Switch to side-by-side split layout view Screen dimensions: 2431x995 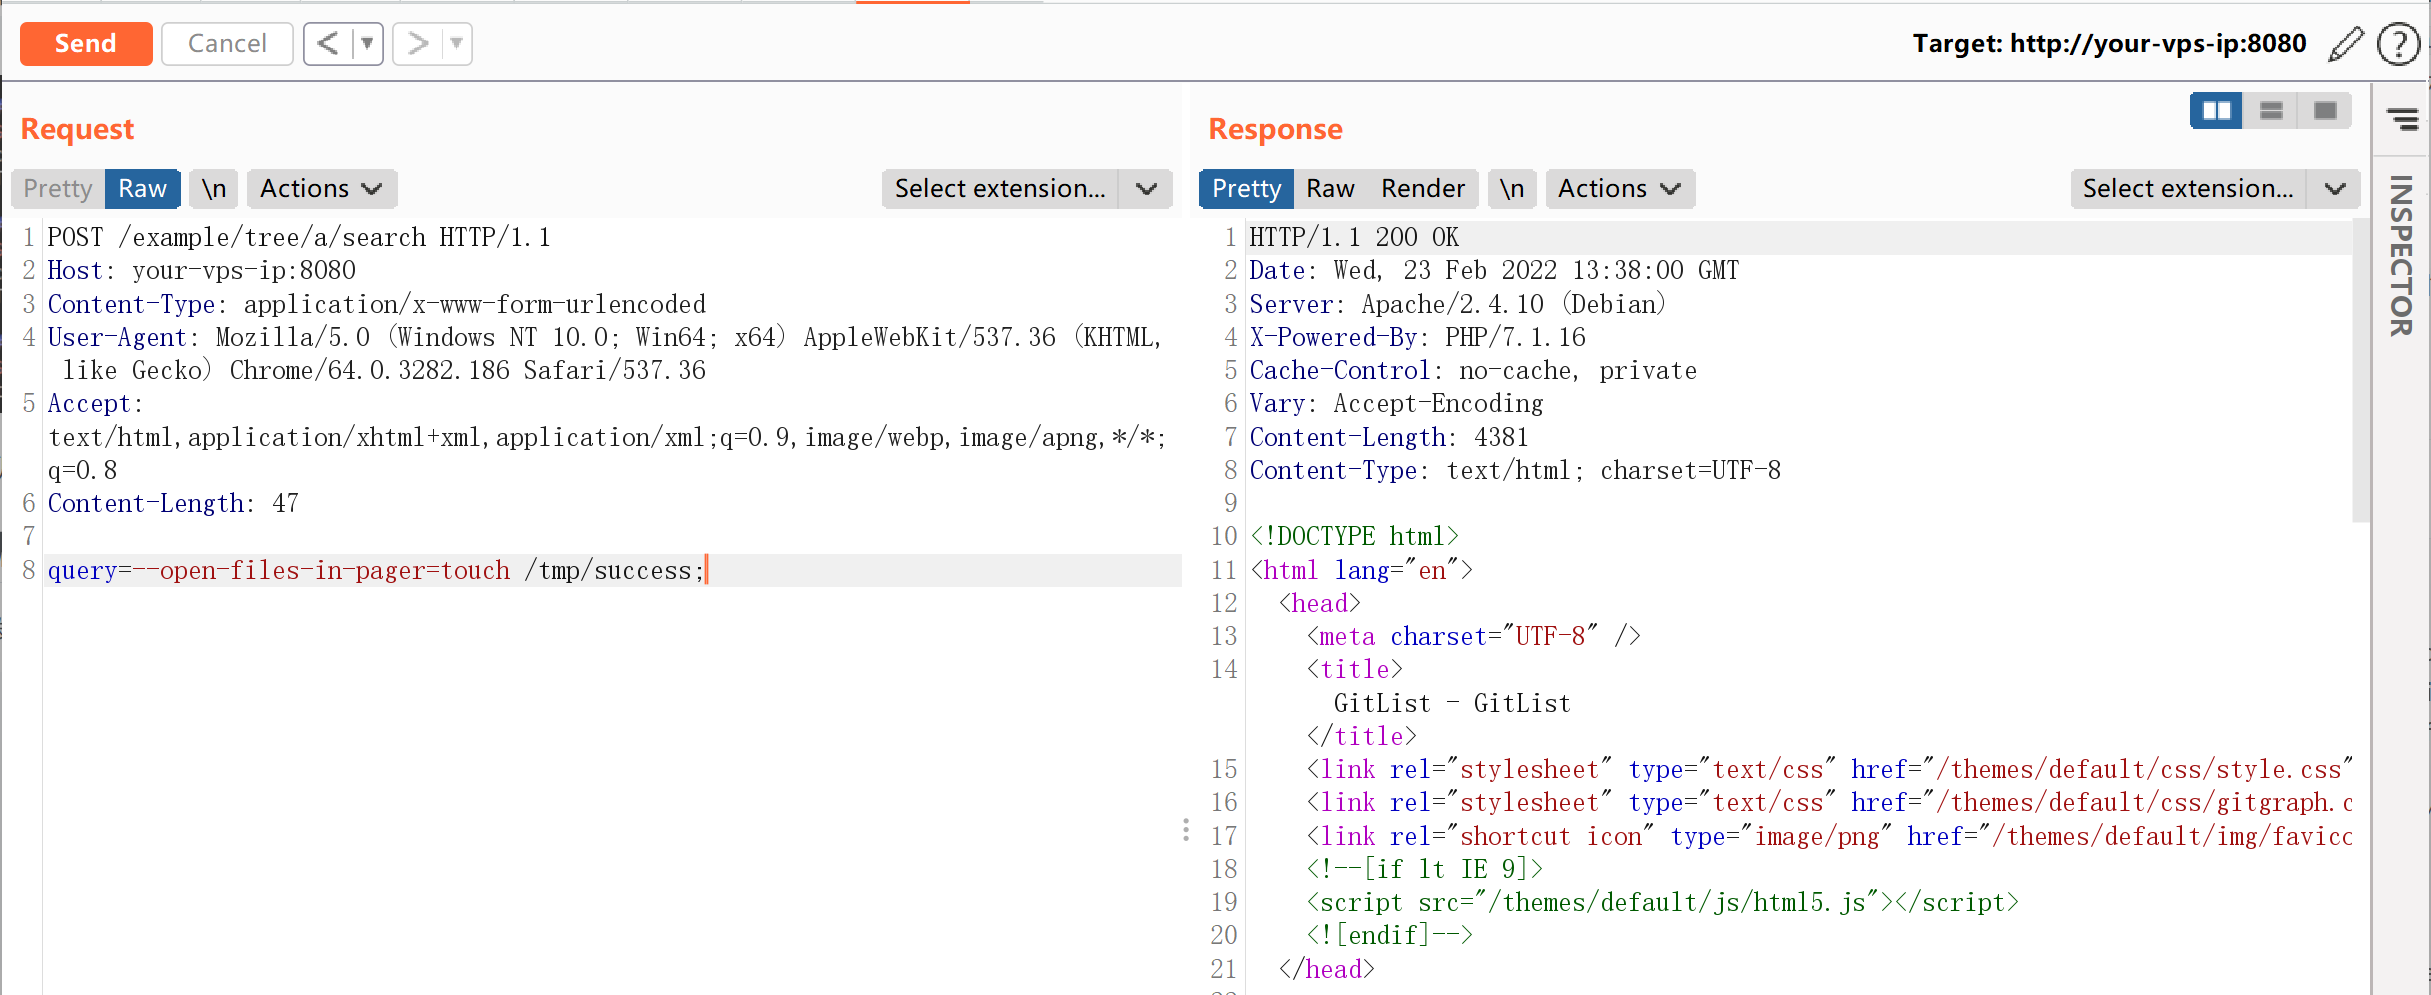[x=2216, y=111]
